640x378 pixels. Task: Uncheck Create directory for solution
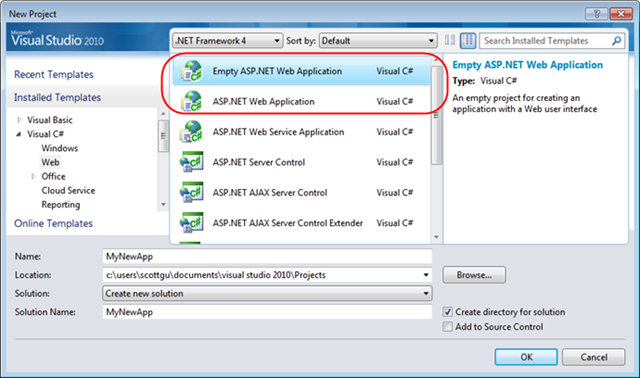tap(448, 312)
